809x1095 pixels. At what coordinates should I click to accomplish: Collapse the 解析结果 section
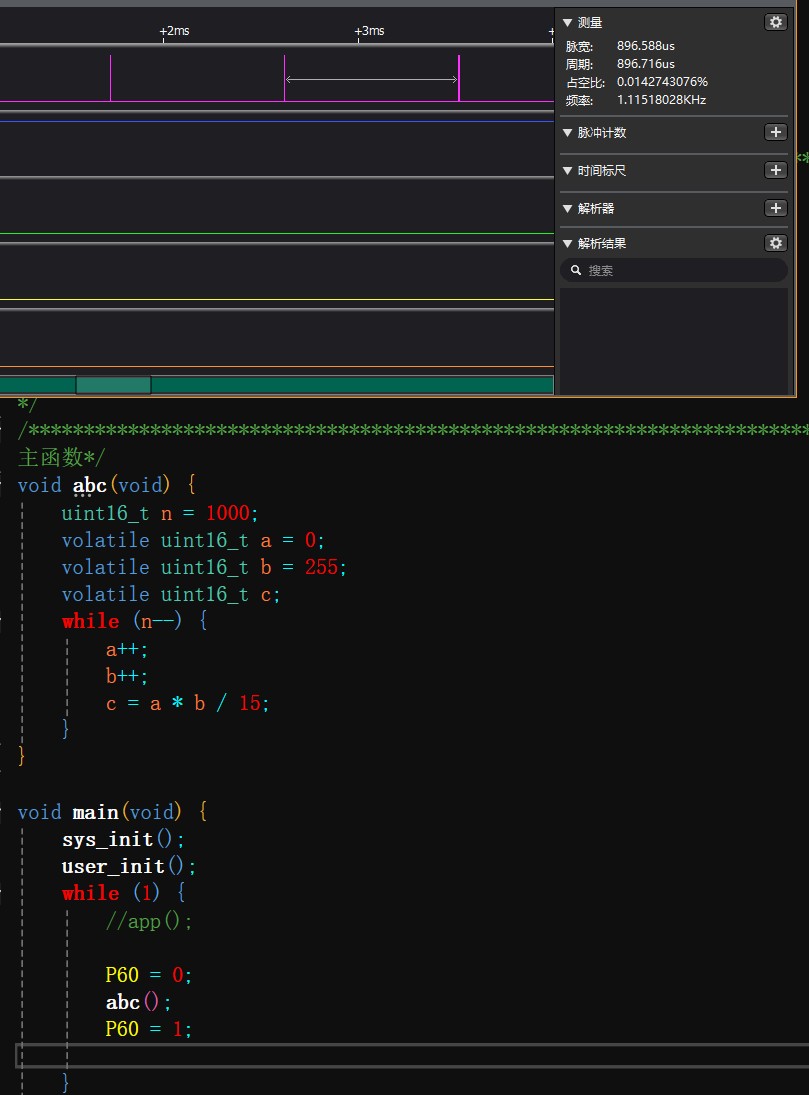point(568,244)
